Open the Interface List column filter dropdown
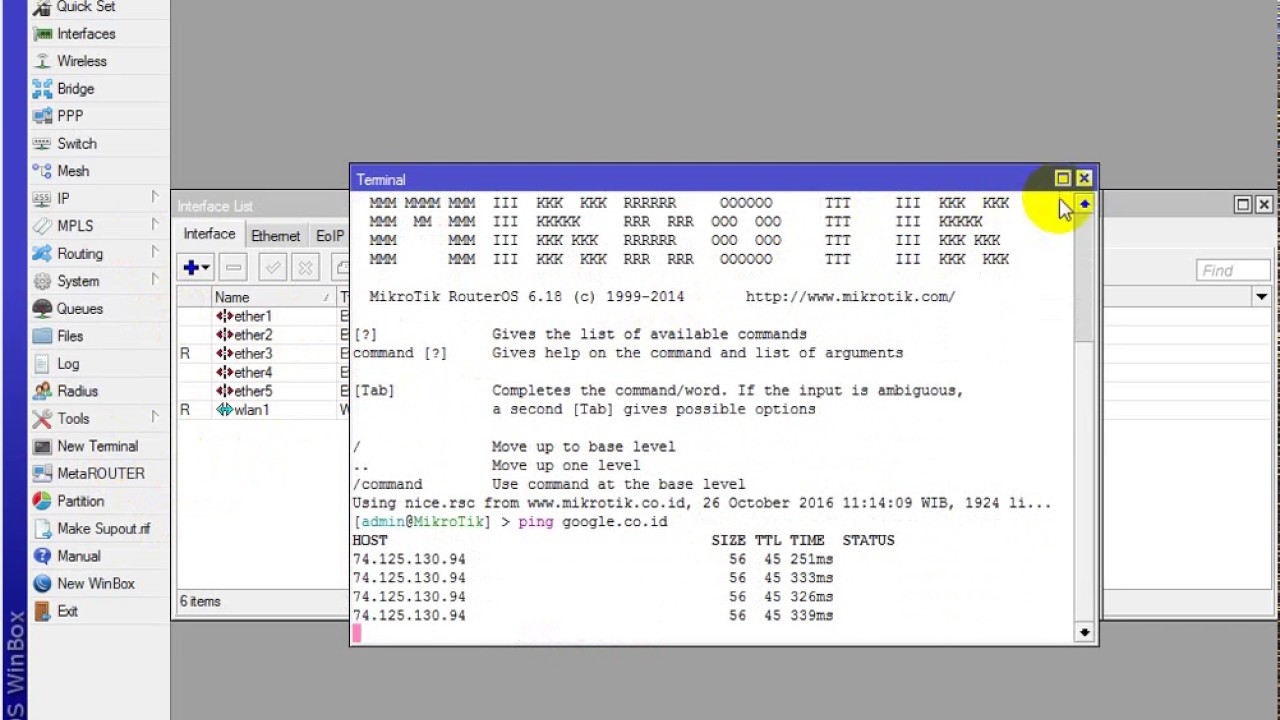Viewport: 1280px width, 720px height. pyautogui.click(x=1261, y=296)
